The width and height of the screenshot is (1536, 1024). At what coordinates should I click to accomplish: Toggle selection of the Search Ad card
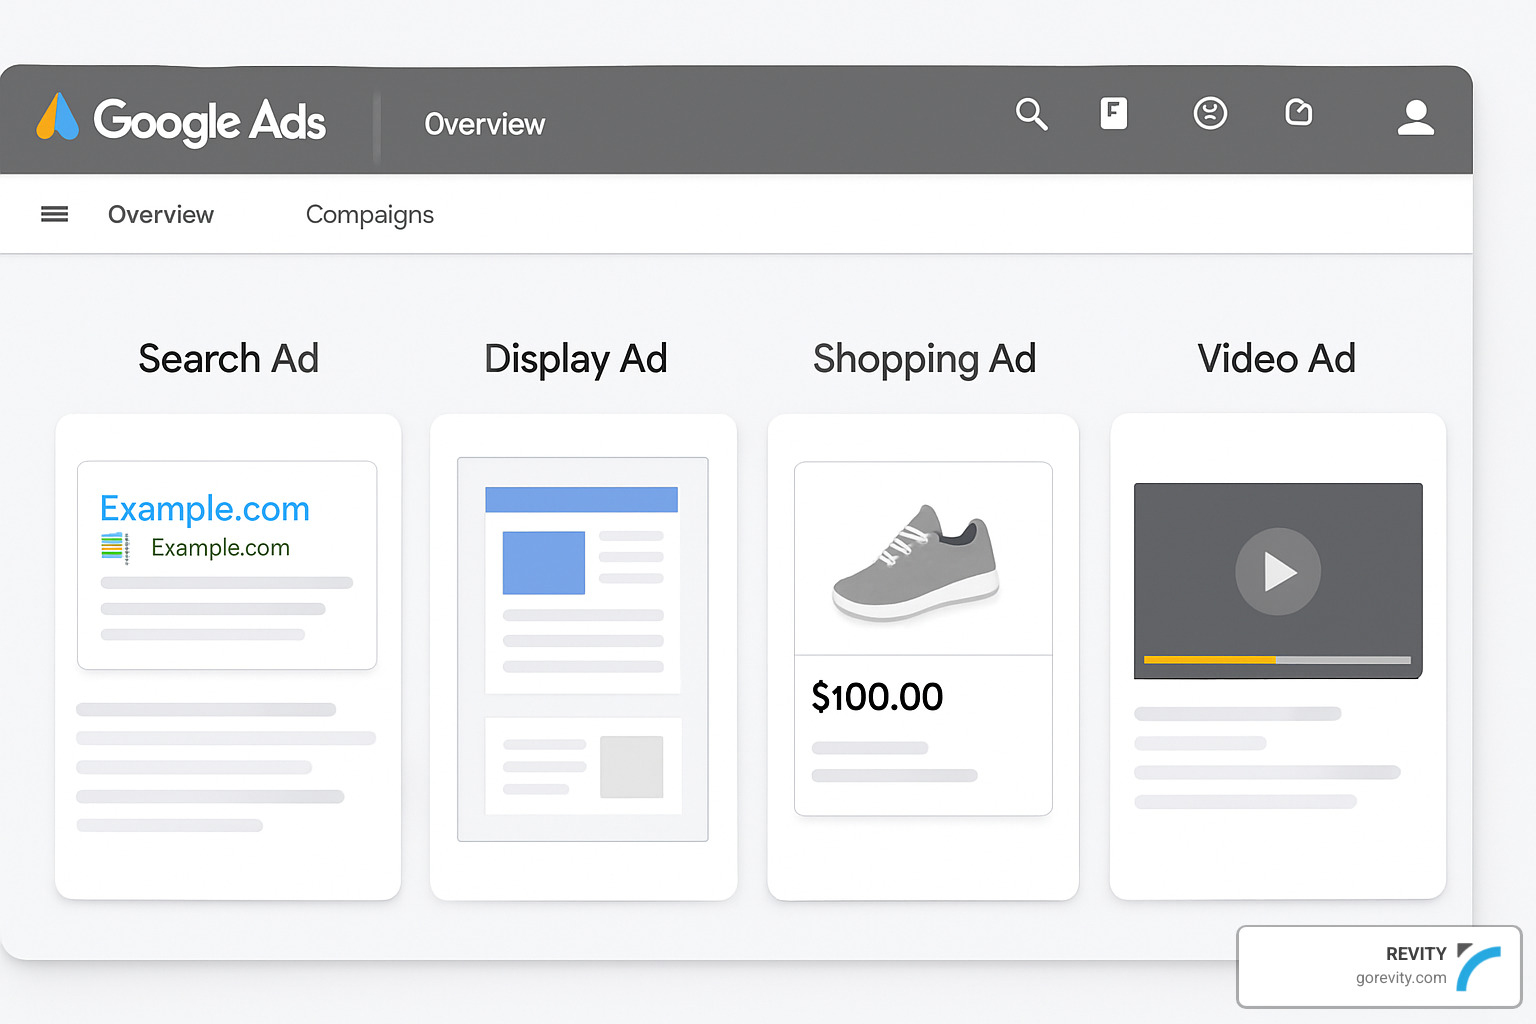tap(228, 655)
